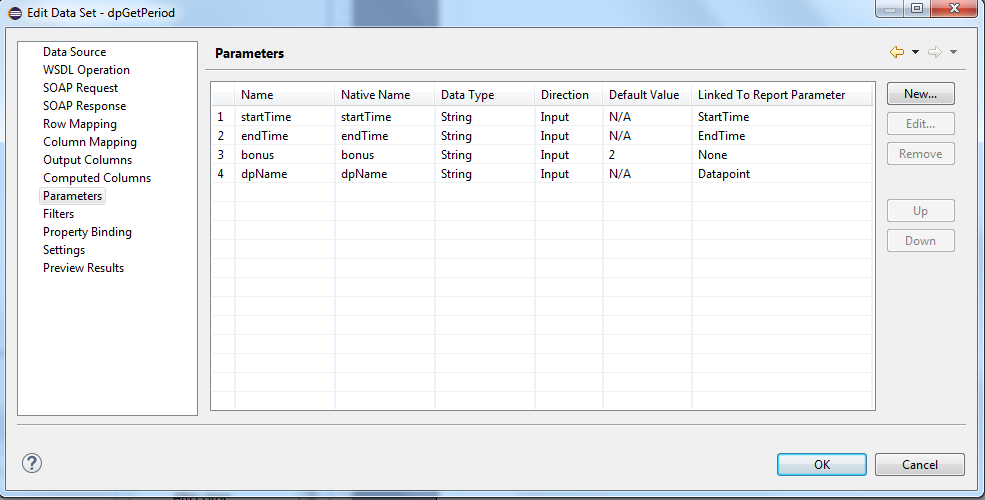
Task: Click the Eclipse icon in title bar
Action: pos(15,12)
